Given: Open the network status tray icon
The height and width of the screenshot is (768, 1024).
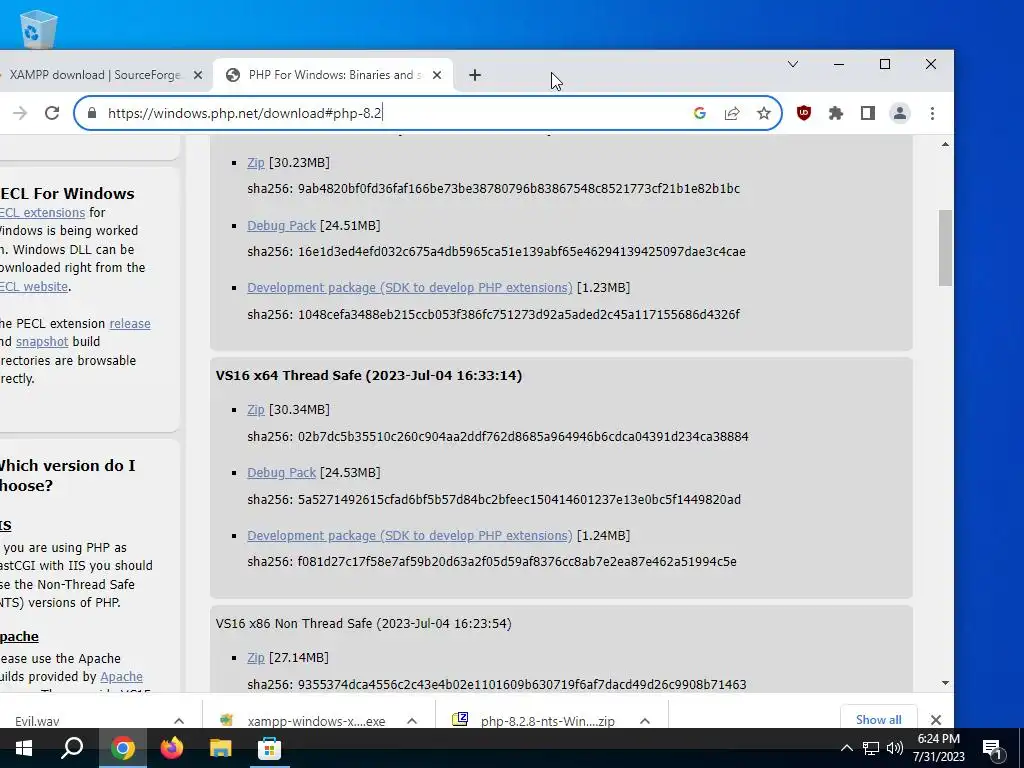Looking at the screenshot, I should tap(871, 748).
